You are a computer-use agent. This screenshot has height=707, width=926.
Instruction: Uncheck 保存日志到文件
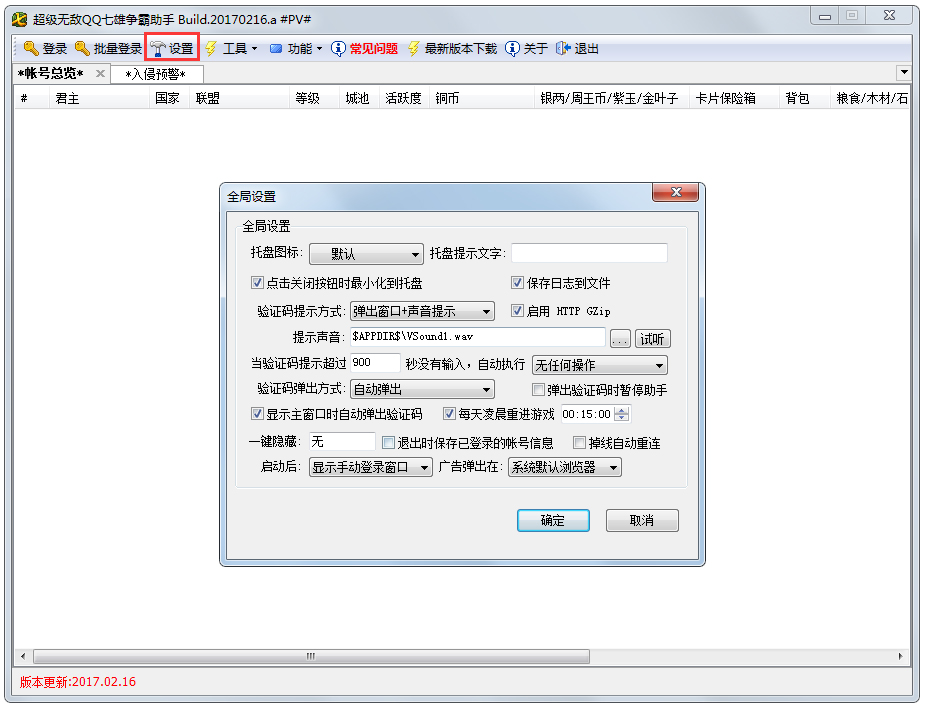pyautogui.click(x=517, y=283)
